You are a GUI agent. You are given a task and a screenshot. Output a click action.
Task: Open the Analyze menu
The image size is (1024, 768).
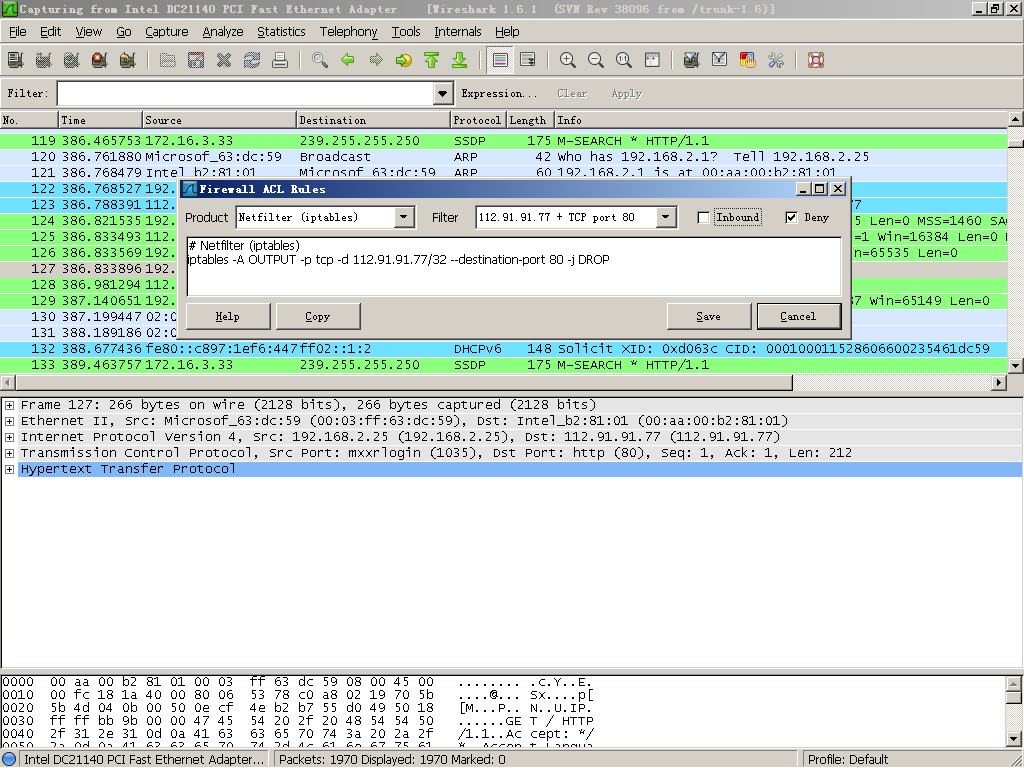223,31
